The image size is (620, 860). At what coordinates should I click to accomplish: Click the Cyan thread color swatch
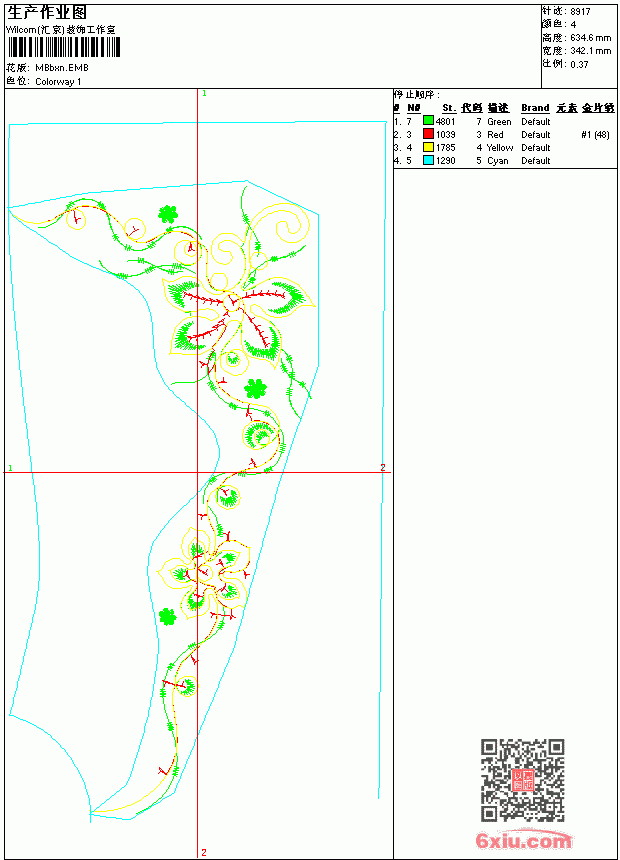[x=428, y=160]
